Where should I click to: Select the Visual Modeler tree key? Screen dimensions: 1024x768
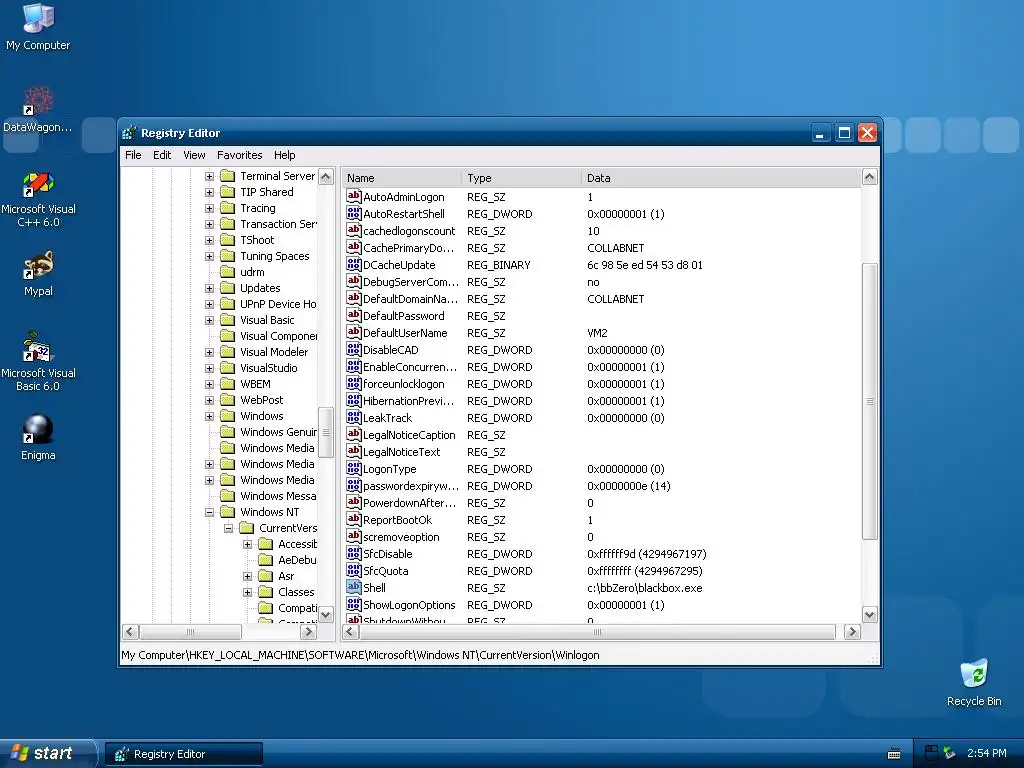coord(274,352)
